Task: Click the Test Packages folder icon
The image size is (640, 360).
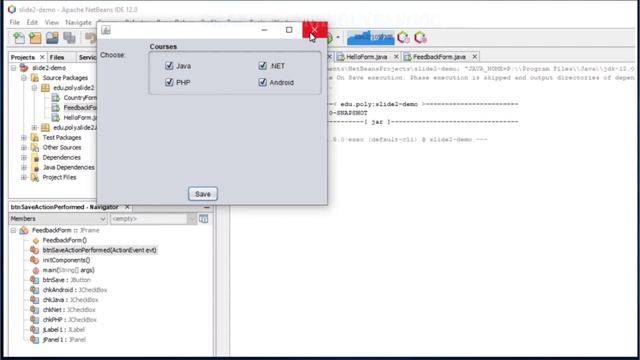Action: [35, 138]
